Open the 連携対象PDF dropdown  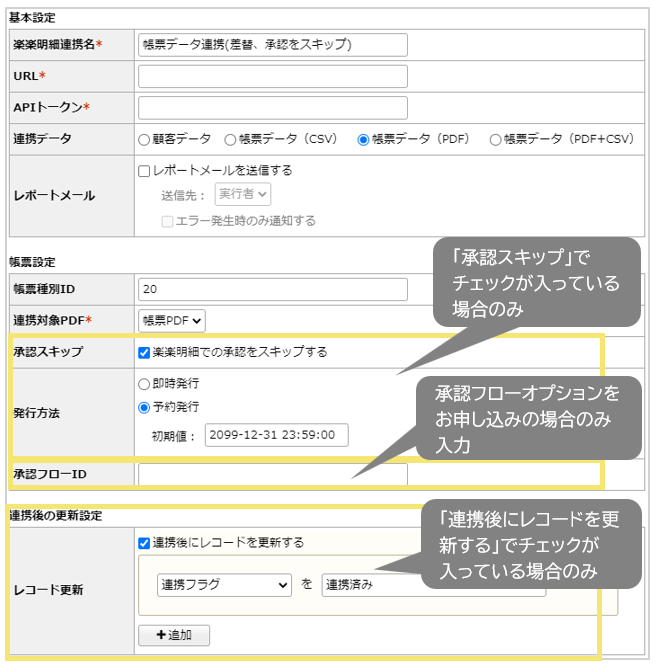pos(172,320)
